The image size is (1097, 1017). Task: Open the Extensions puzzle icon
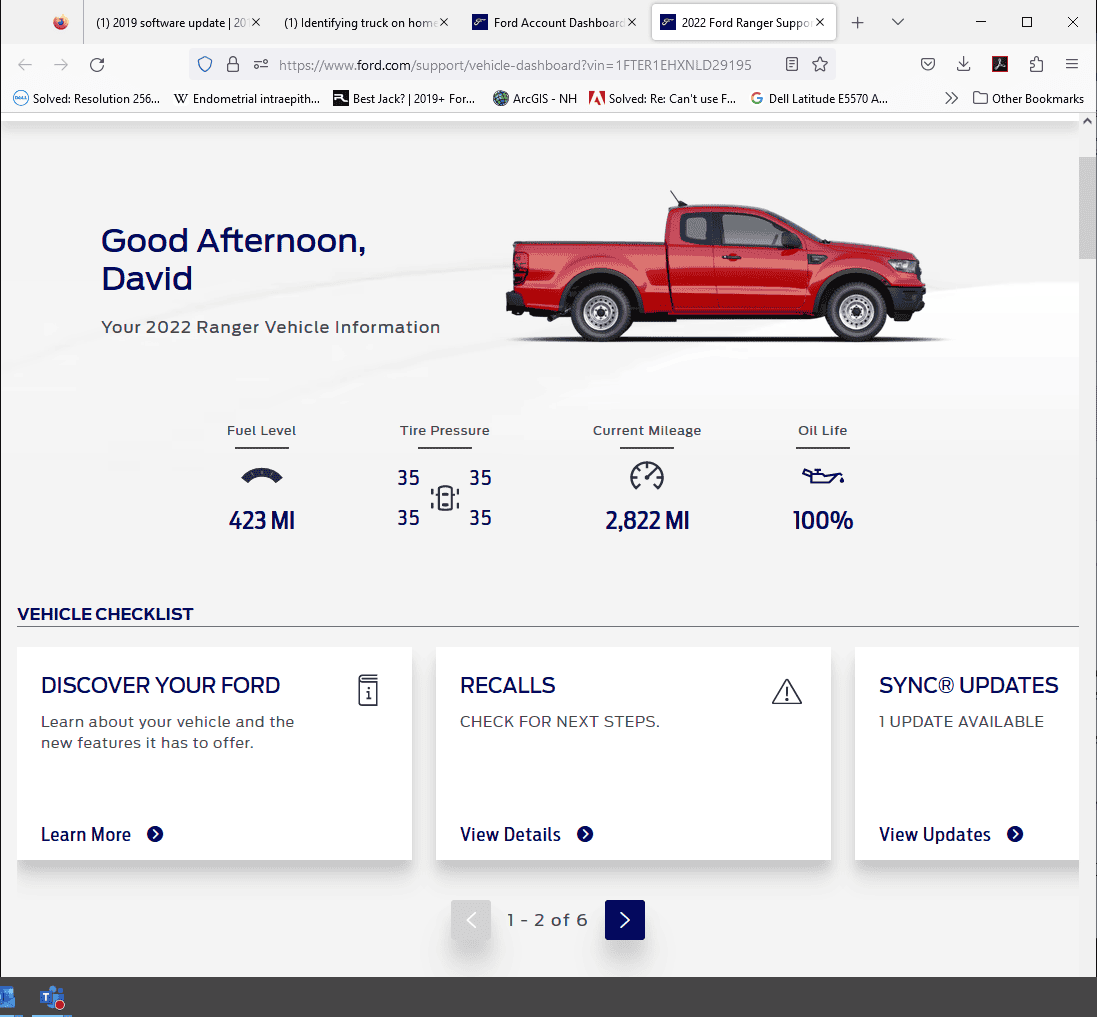tap(1036, 65)
